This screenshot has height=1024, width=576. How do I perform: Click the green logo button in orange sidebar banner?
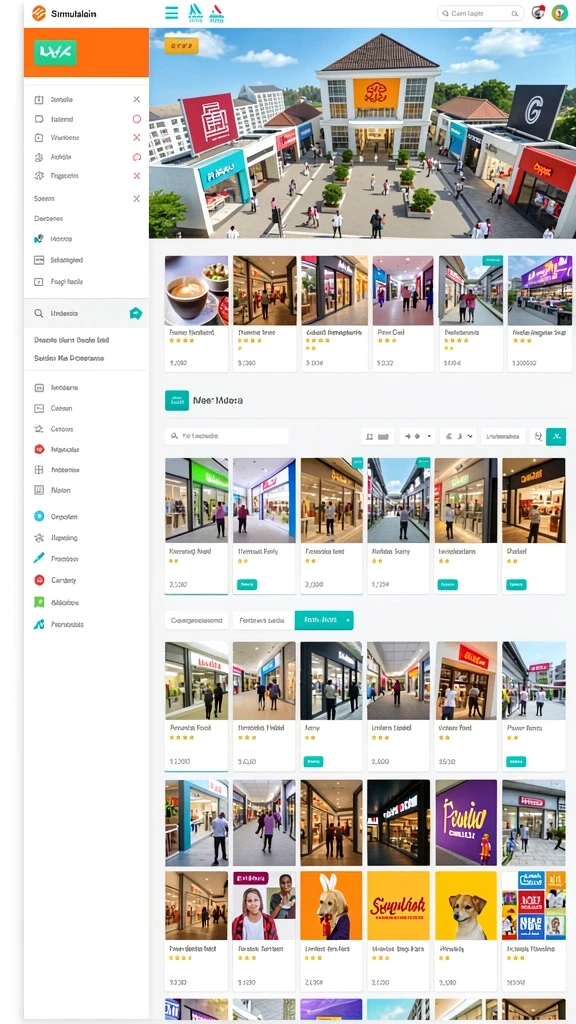click(56, 53)
